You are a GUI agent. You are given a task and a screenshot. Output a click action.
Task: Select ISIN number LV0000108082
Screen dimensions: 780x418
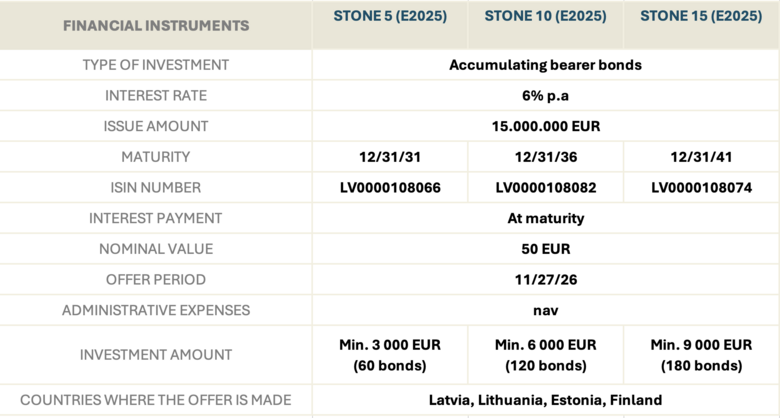point(545,187)
